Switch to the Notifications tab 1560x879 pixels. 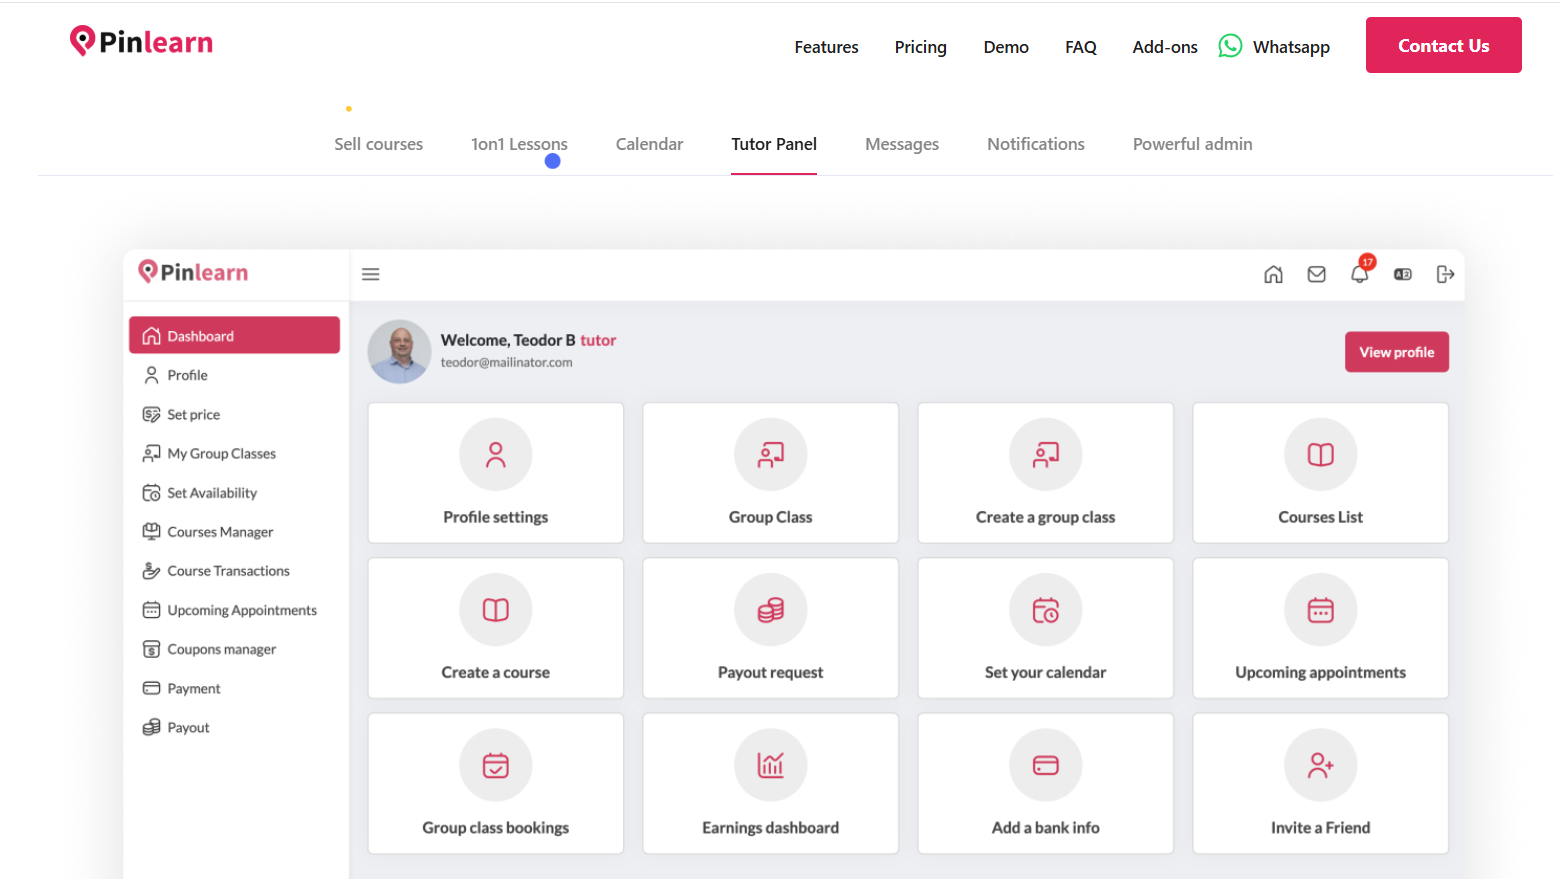(x=1036, y=144)
